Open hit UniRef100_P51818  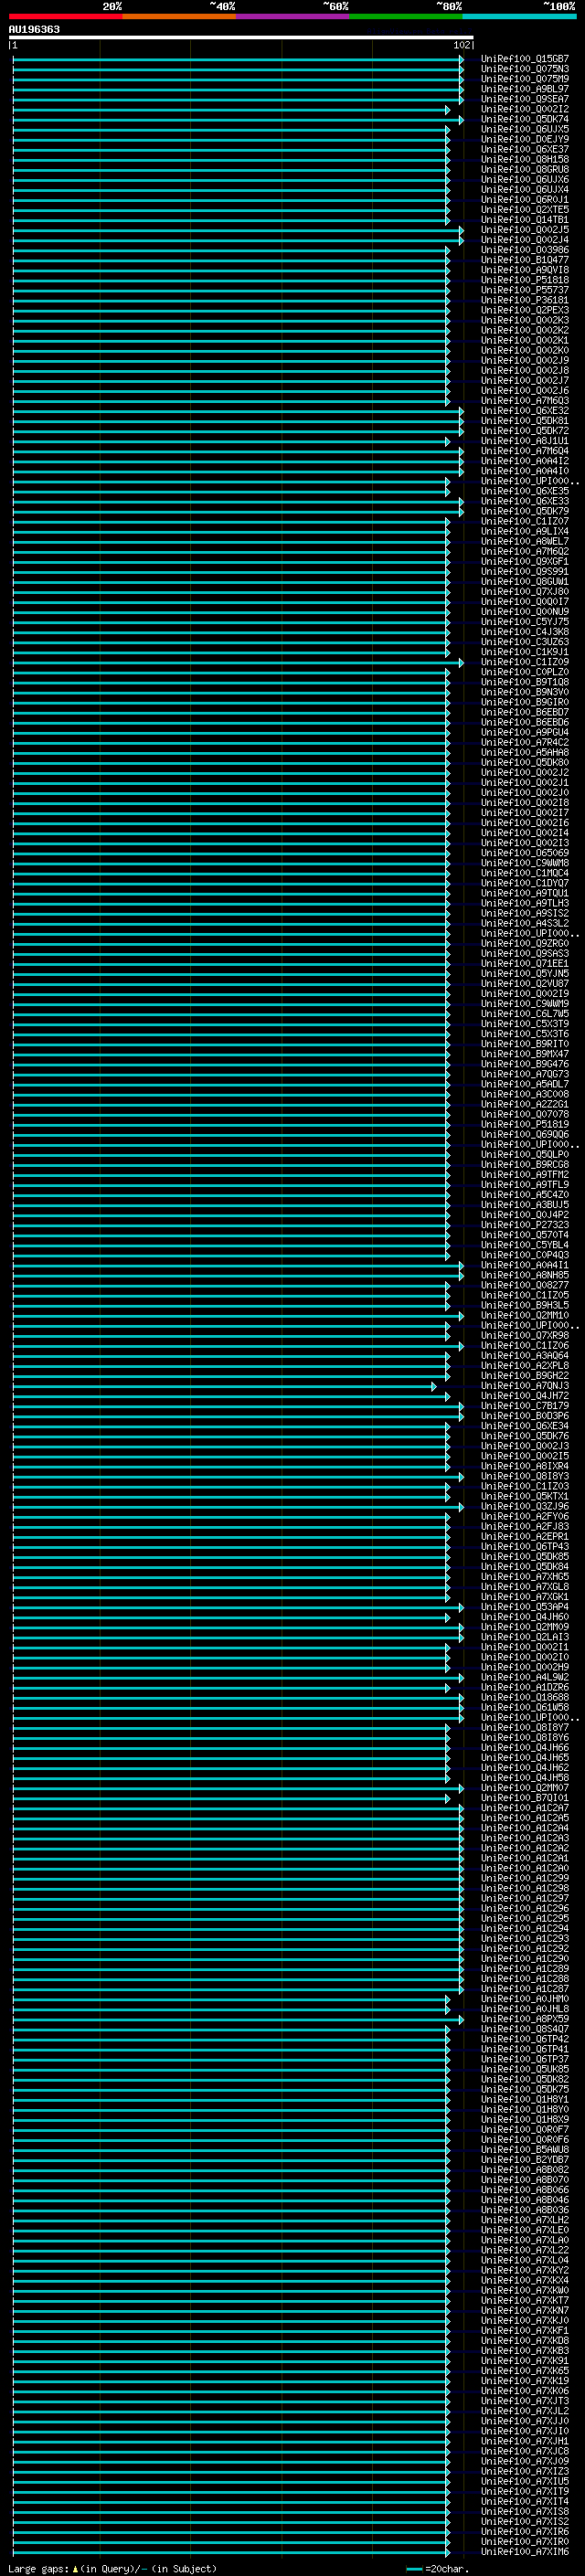(524, 280)
